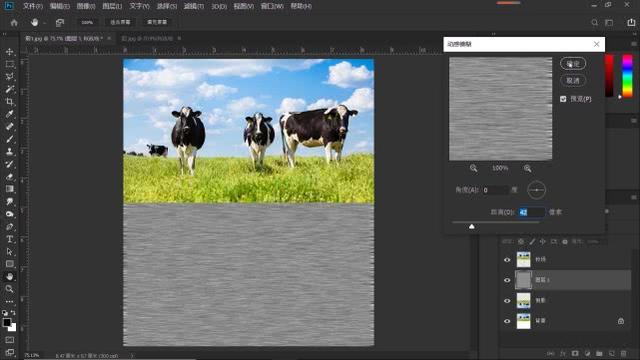Click the delete layer trash icon
640x360 pixels.
pos(624,353)
